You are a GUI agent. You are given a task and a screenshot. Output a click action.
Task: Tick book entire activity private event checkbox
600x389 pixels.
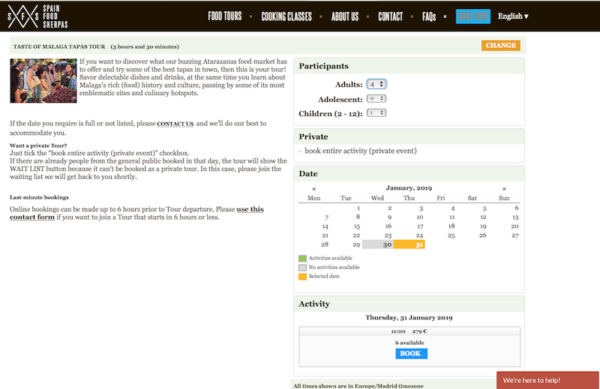300,152
